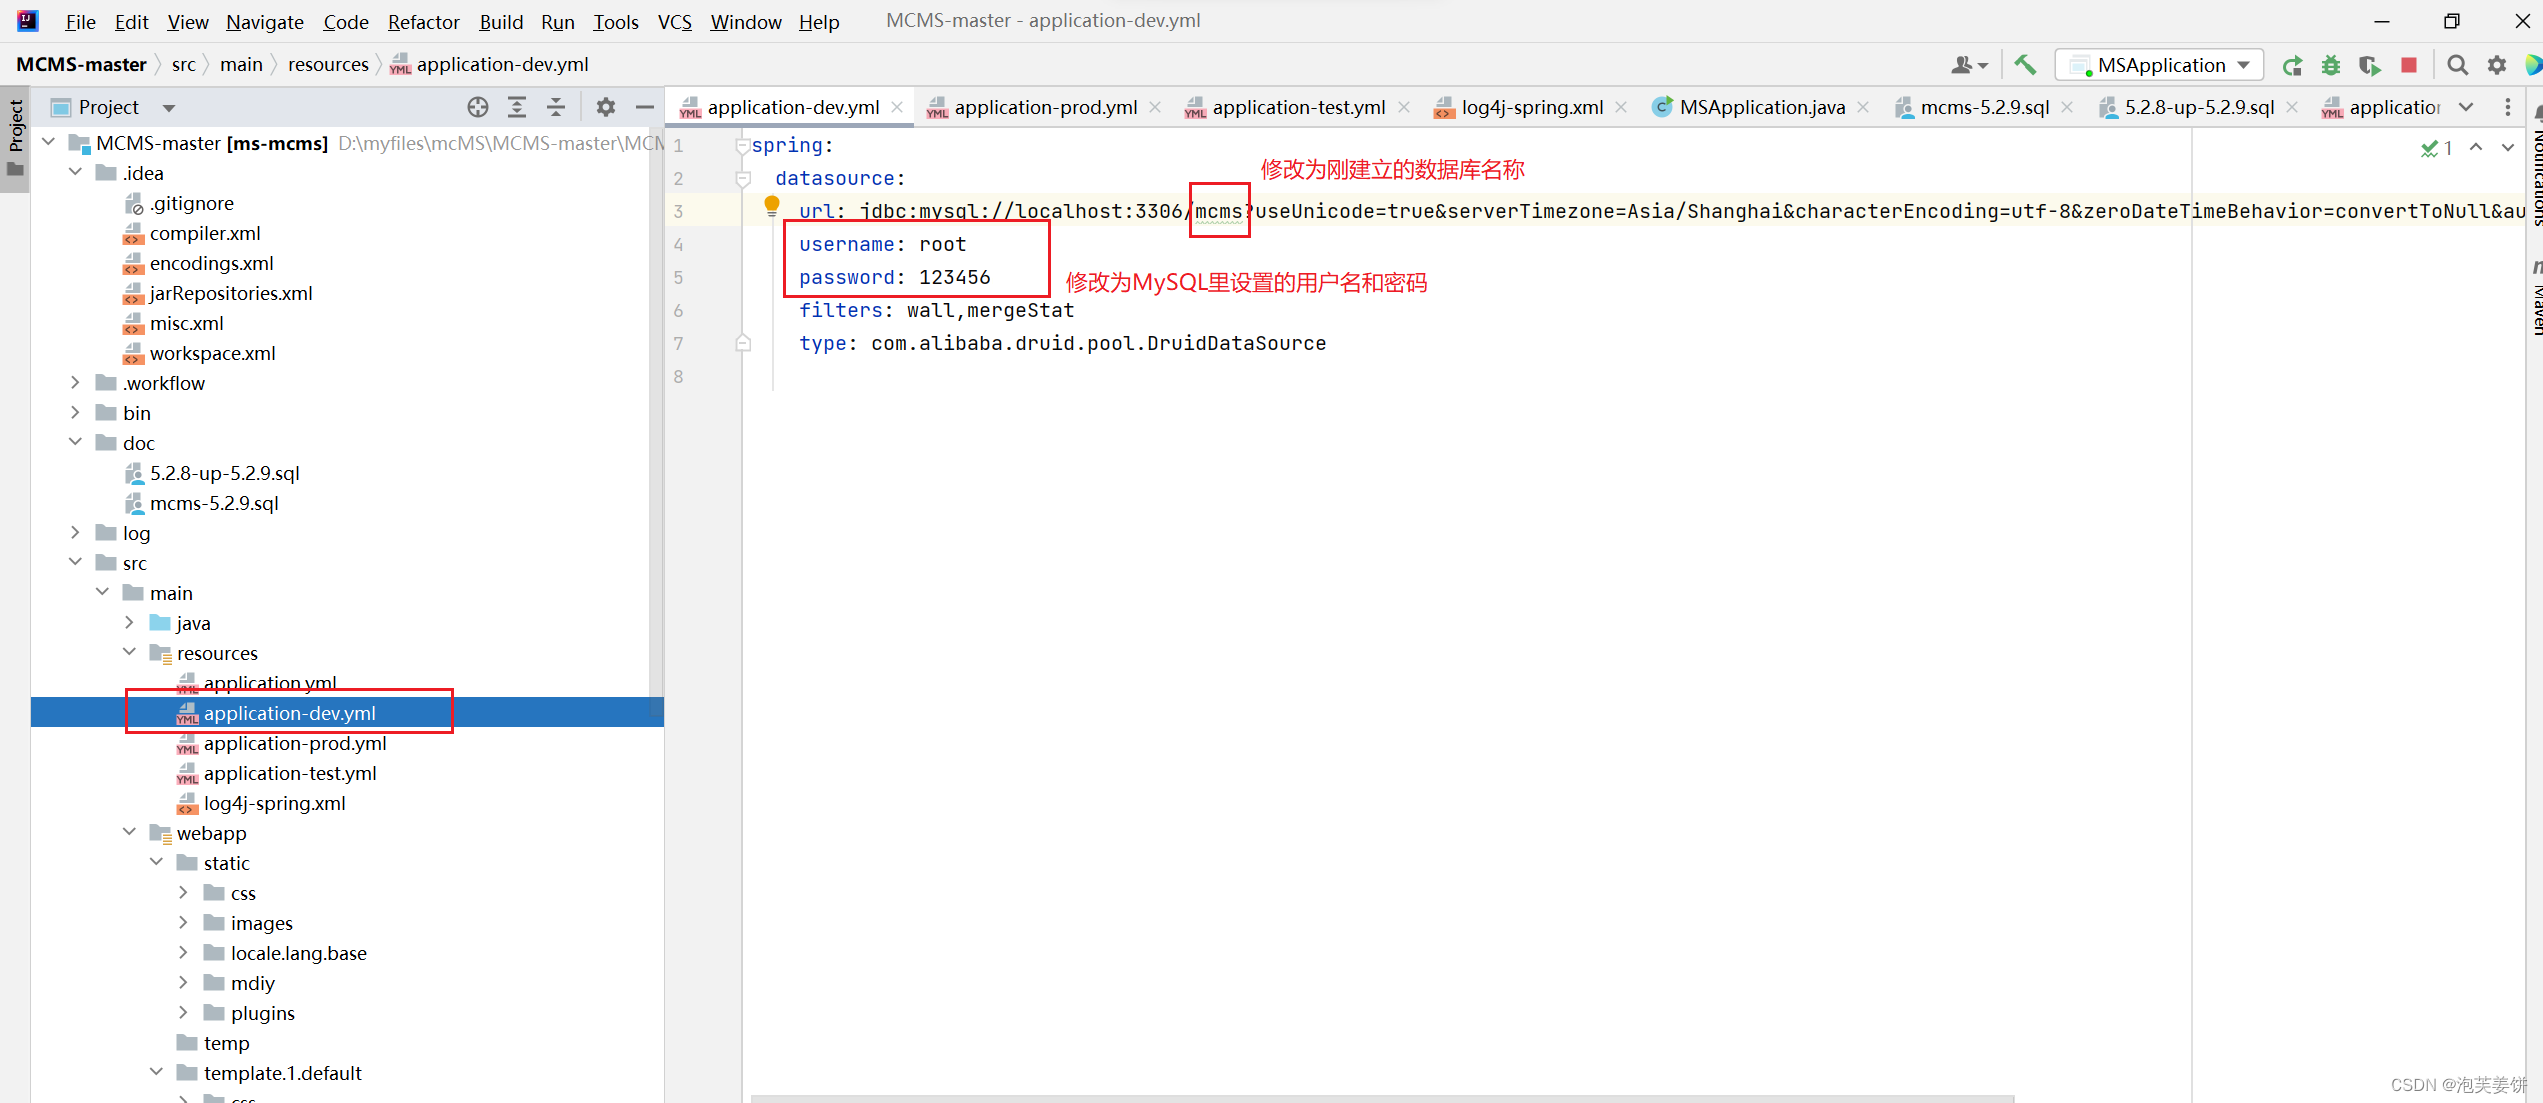This screenshot has height=1103, width=2543.
Task: Click the editor horizontal scrollbar
Action: (x=1380, y=1098)
